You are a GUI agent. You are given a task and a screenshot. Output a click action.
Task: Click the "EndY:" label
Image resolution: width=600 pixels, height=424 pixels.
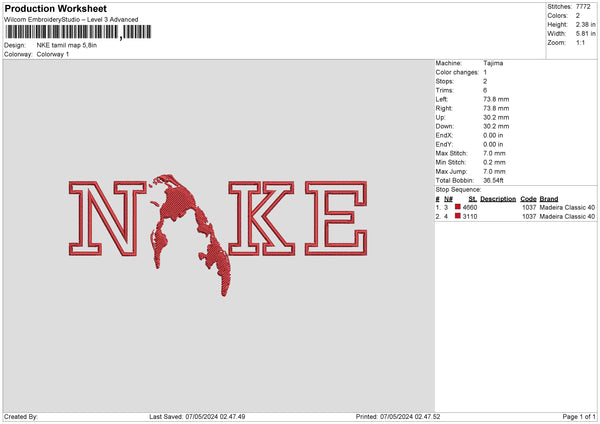pyautogui.click(x=444, y=144)
